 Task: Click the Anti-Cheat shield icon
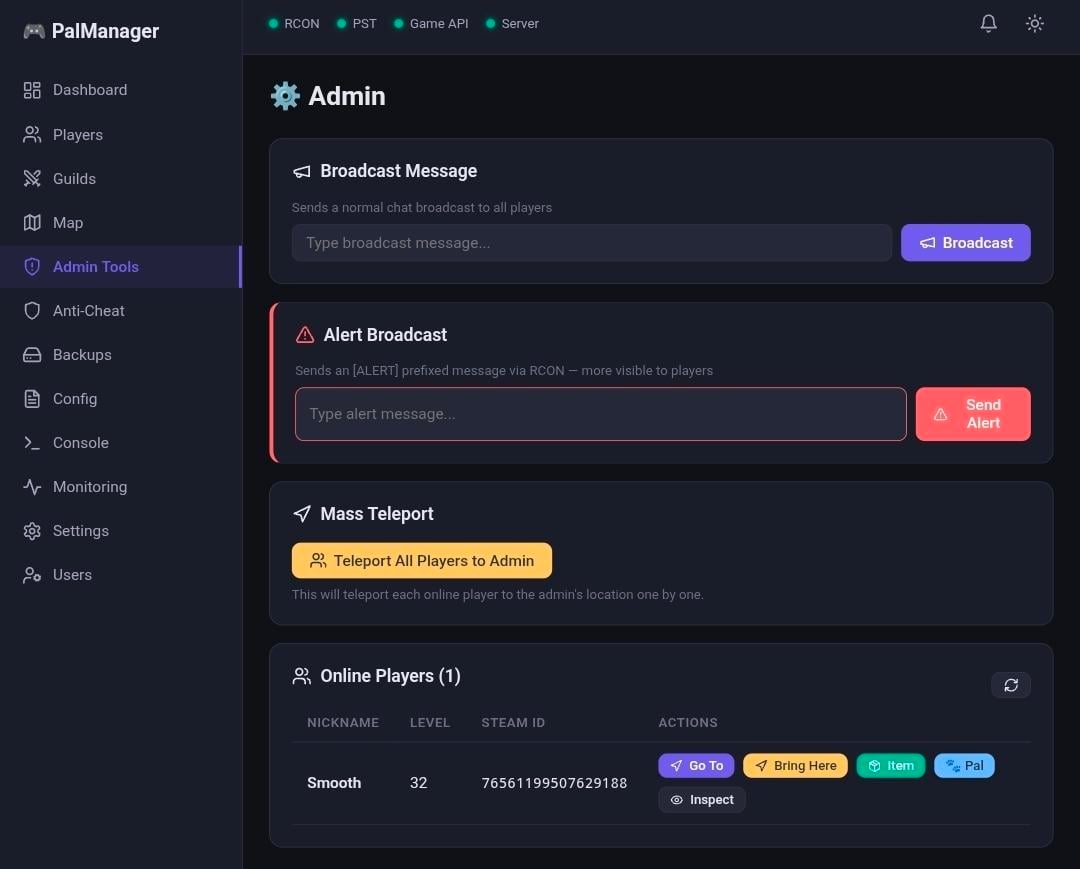click(32, 311)
